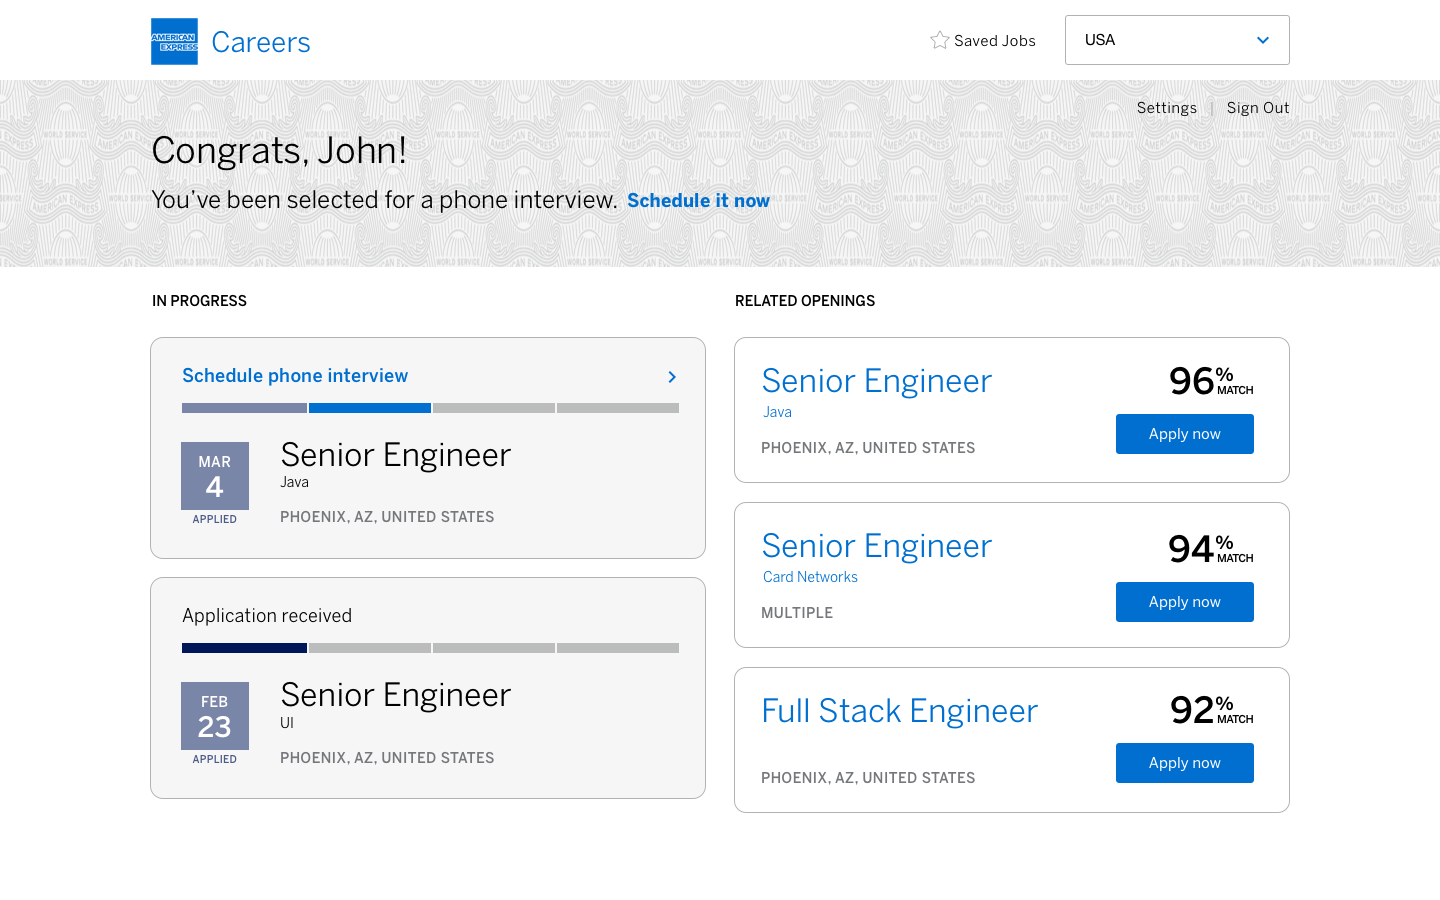Click the dropdown chevron next to USA
The width and height of the screenshot is (1440, 900).
point(1262,40)
